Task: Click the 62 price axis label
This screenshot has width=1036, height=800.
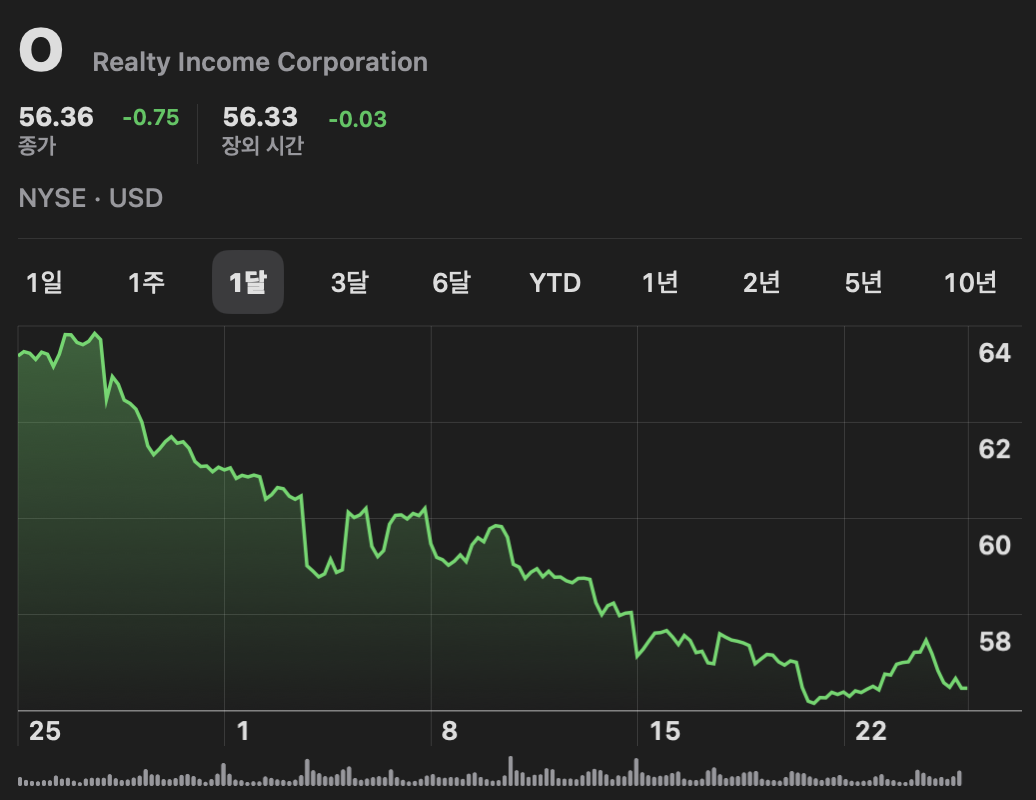Action: click(994, 449)
